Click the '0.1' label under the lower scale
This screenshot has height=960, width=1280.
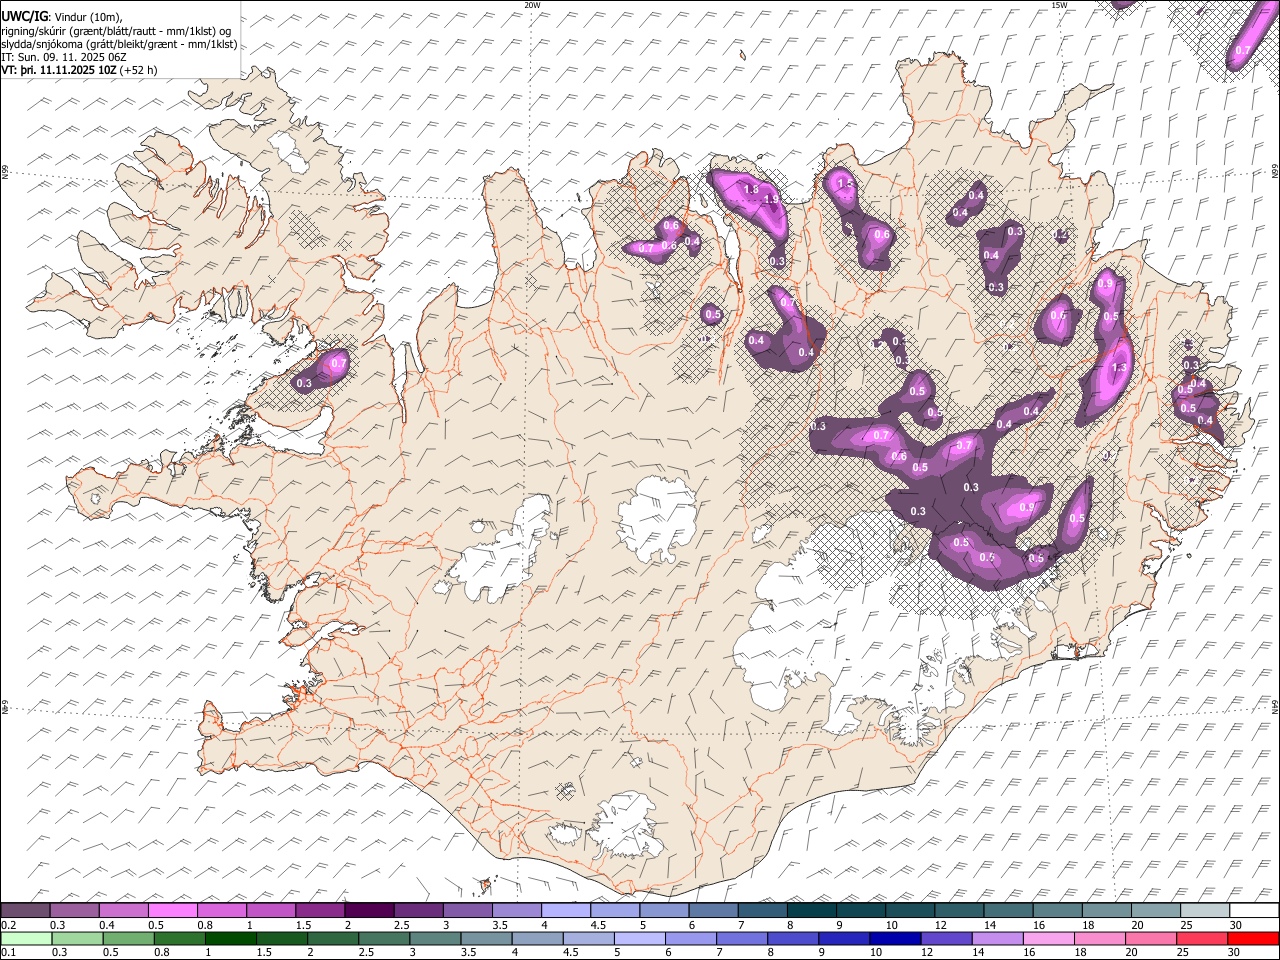coord(9,952)
